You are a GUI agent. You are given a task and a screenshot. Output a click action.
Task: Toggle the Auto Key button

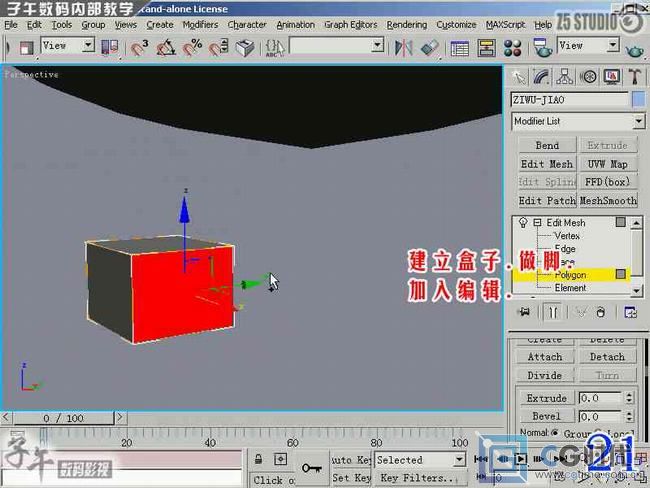tap(351, 460)
